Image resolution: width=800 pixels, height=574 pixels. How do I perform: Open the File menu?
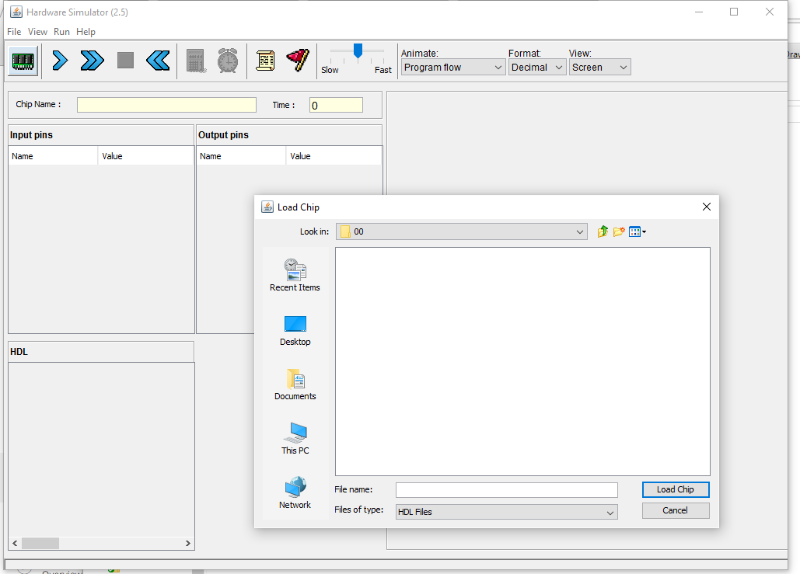pyautogui.click(x=14, y=32)
